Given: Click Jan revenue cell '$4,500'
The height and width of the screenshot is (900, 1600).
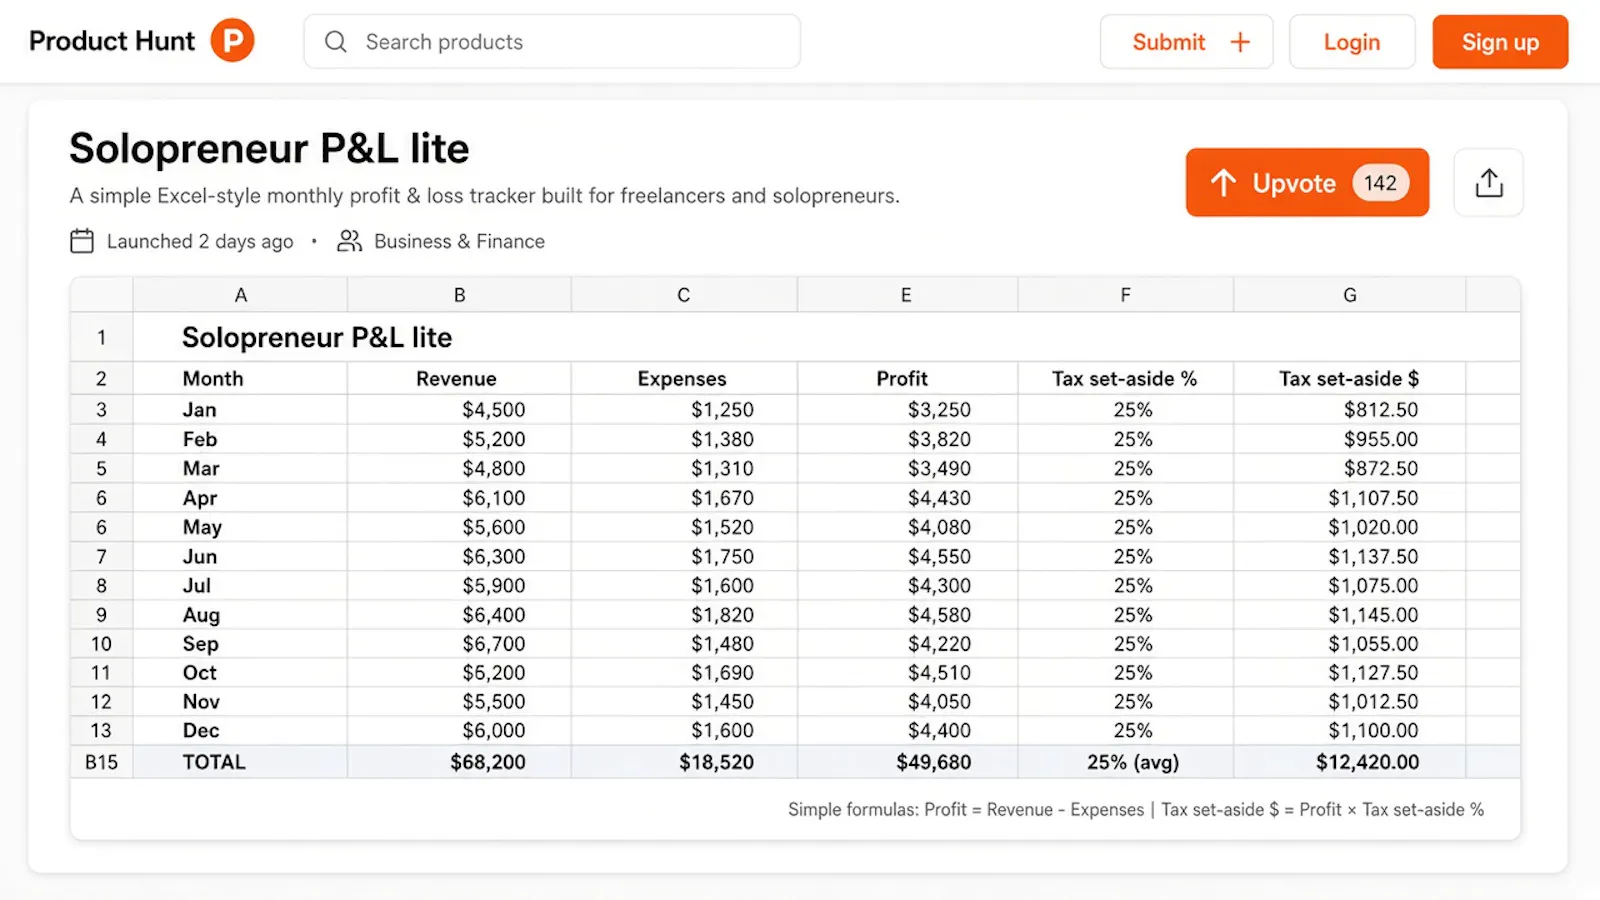Looking at the screenshot, I should tap(459, 410).
